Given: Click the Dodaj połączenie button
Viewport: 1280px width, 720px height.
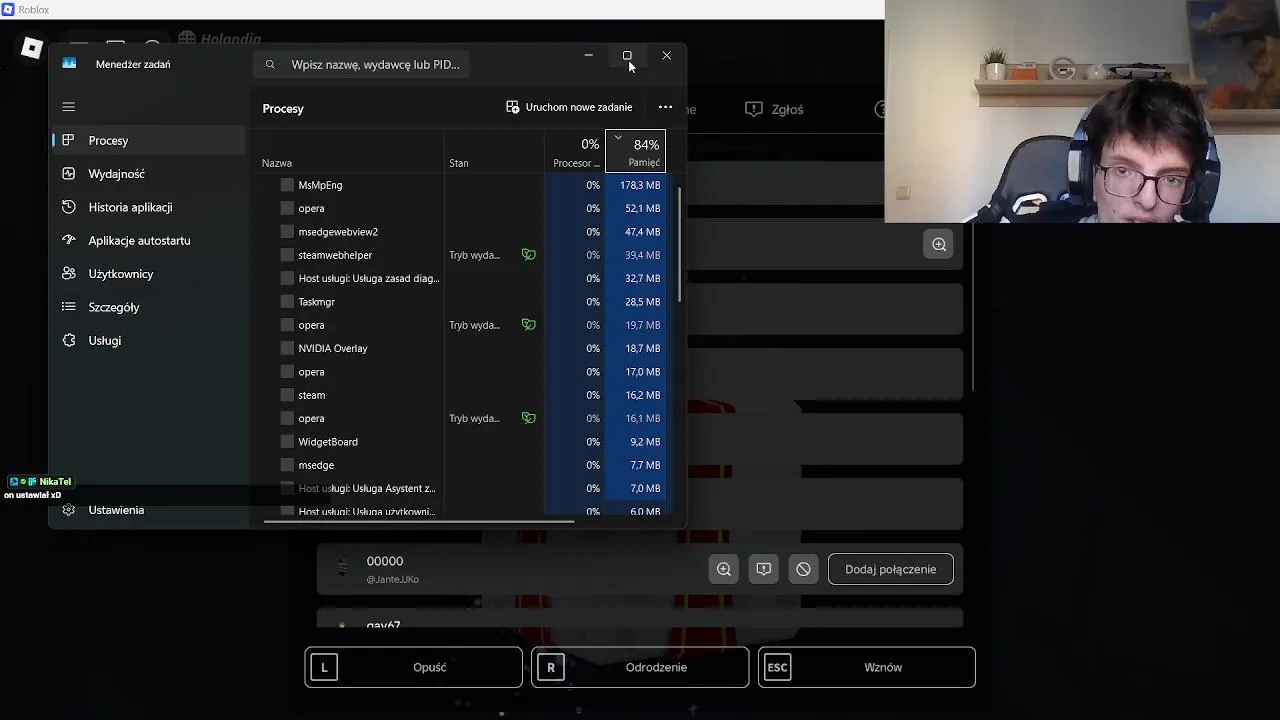Looking at the screenshot, I should point(890,569).
